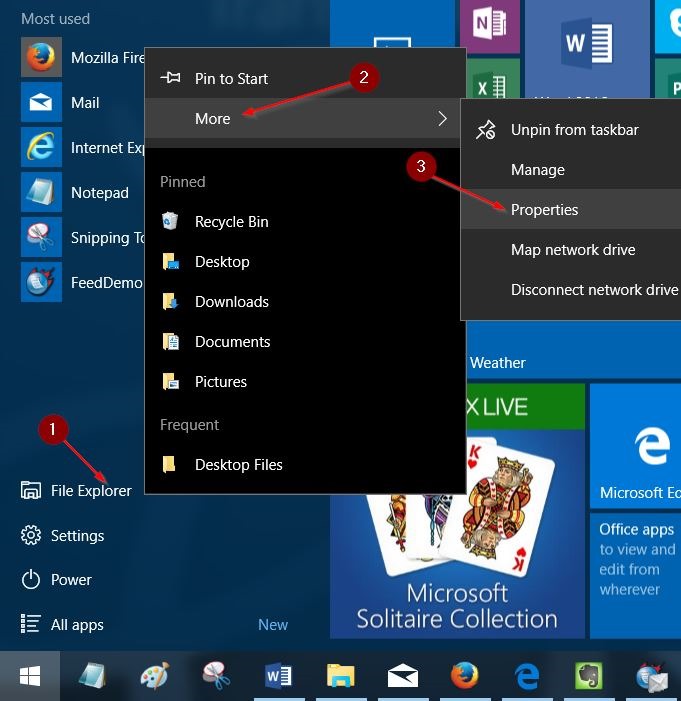The width and height of the screenshot is (681, 701).
Task: Open Microsoft Edge on the taskbar
Action: (527, 676)
